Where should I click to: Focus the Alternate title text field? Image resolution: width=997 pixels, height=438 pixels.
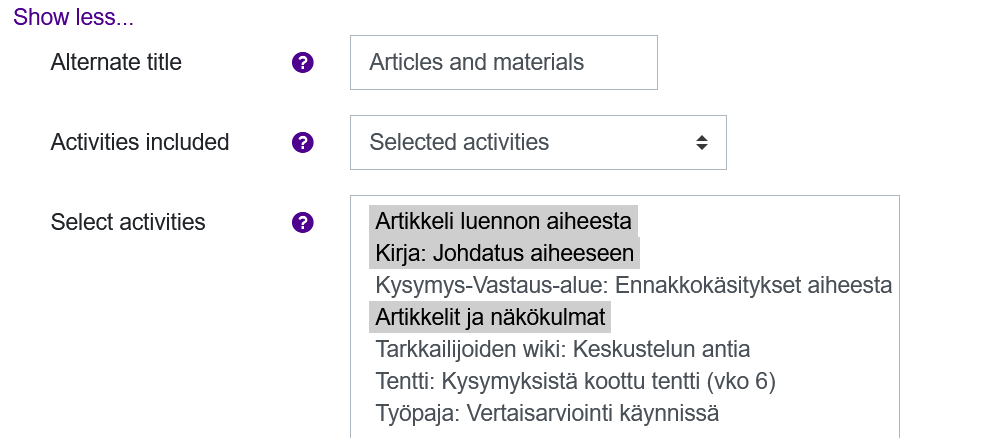pos(503,63)
